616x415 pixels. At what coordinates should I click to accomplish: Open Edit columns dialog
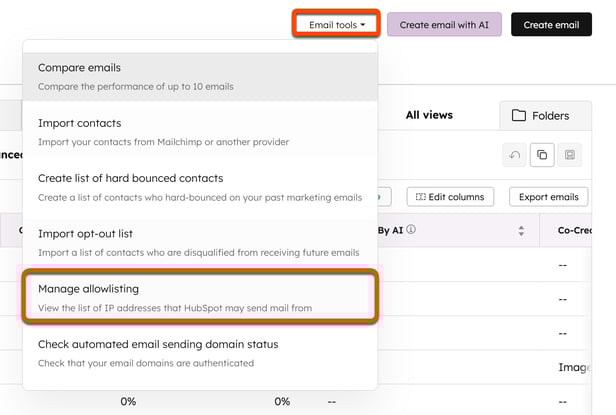click(x=450, y=197)
